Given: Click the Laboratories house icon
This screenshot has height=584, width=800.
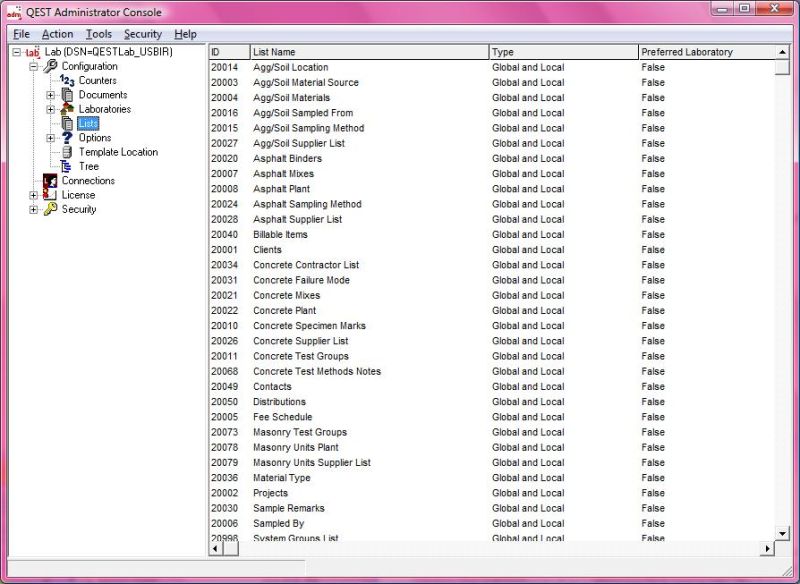Looking at the screenshot, I should click(x=66, y=109).
